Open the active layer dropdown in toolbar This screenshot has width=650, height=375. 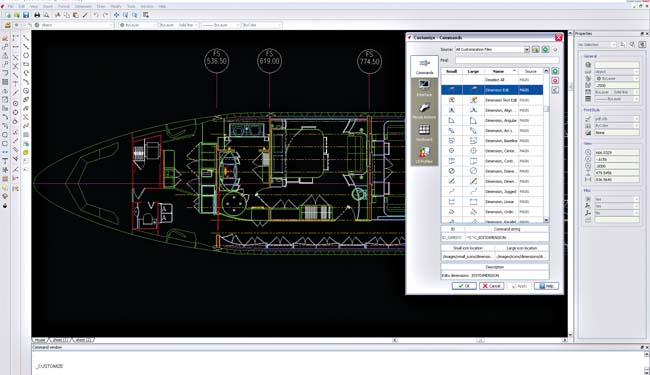click(x=73, y=25)
